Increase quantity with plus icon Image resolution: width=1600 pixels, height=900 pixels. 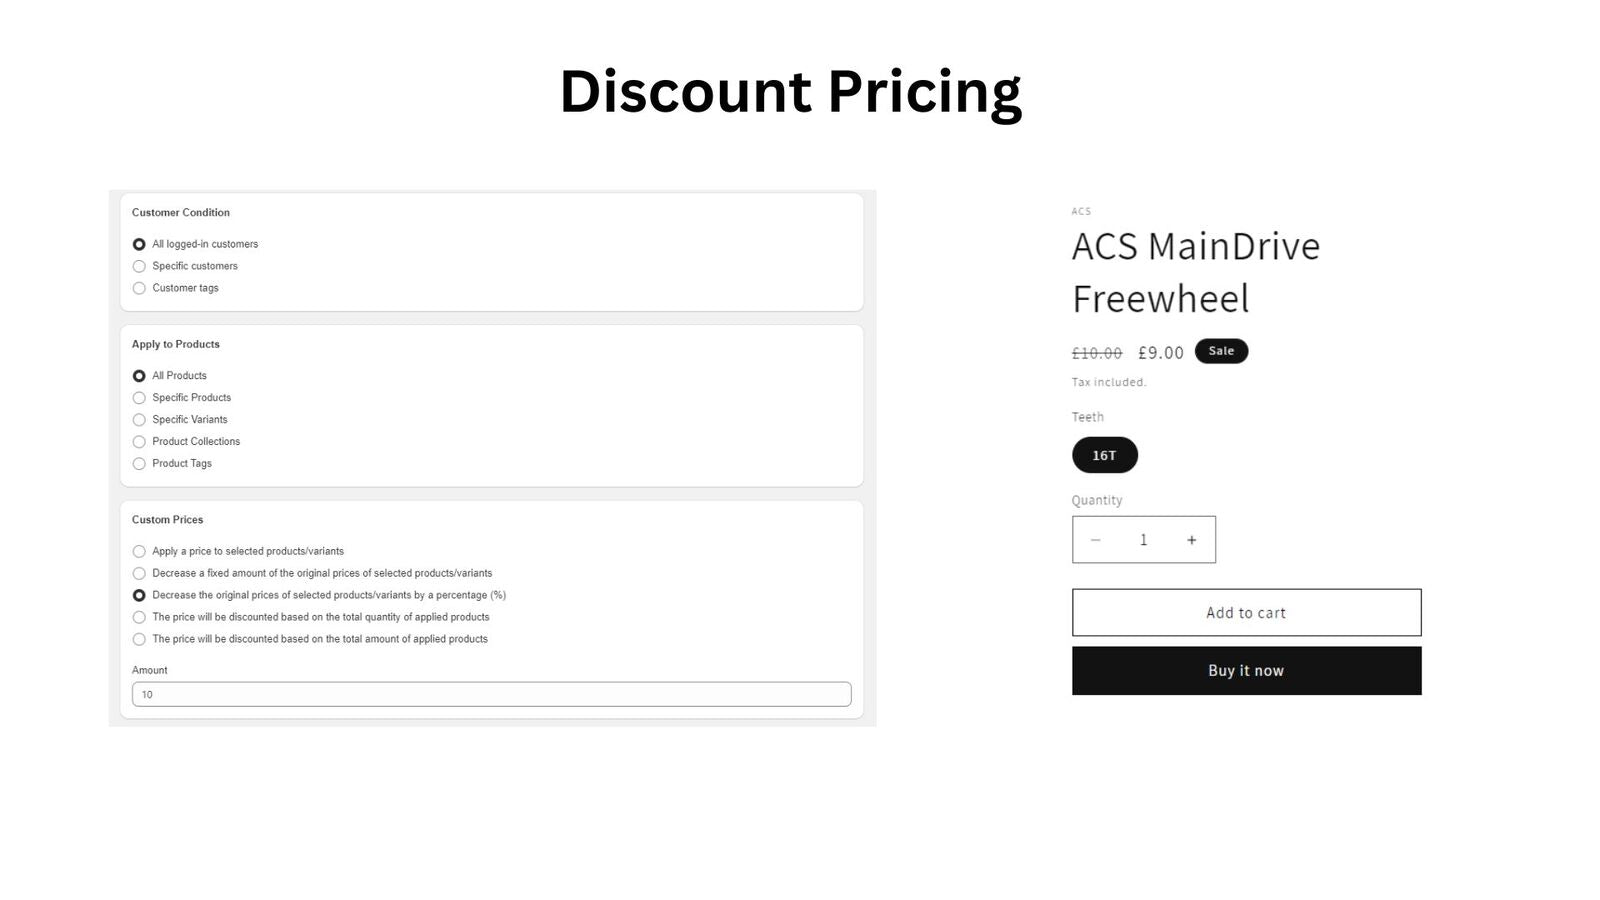coord(1191,540)
